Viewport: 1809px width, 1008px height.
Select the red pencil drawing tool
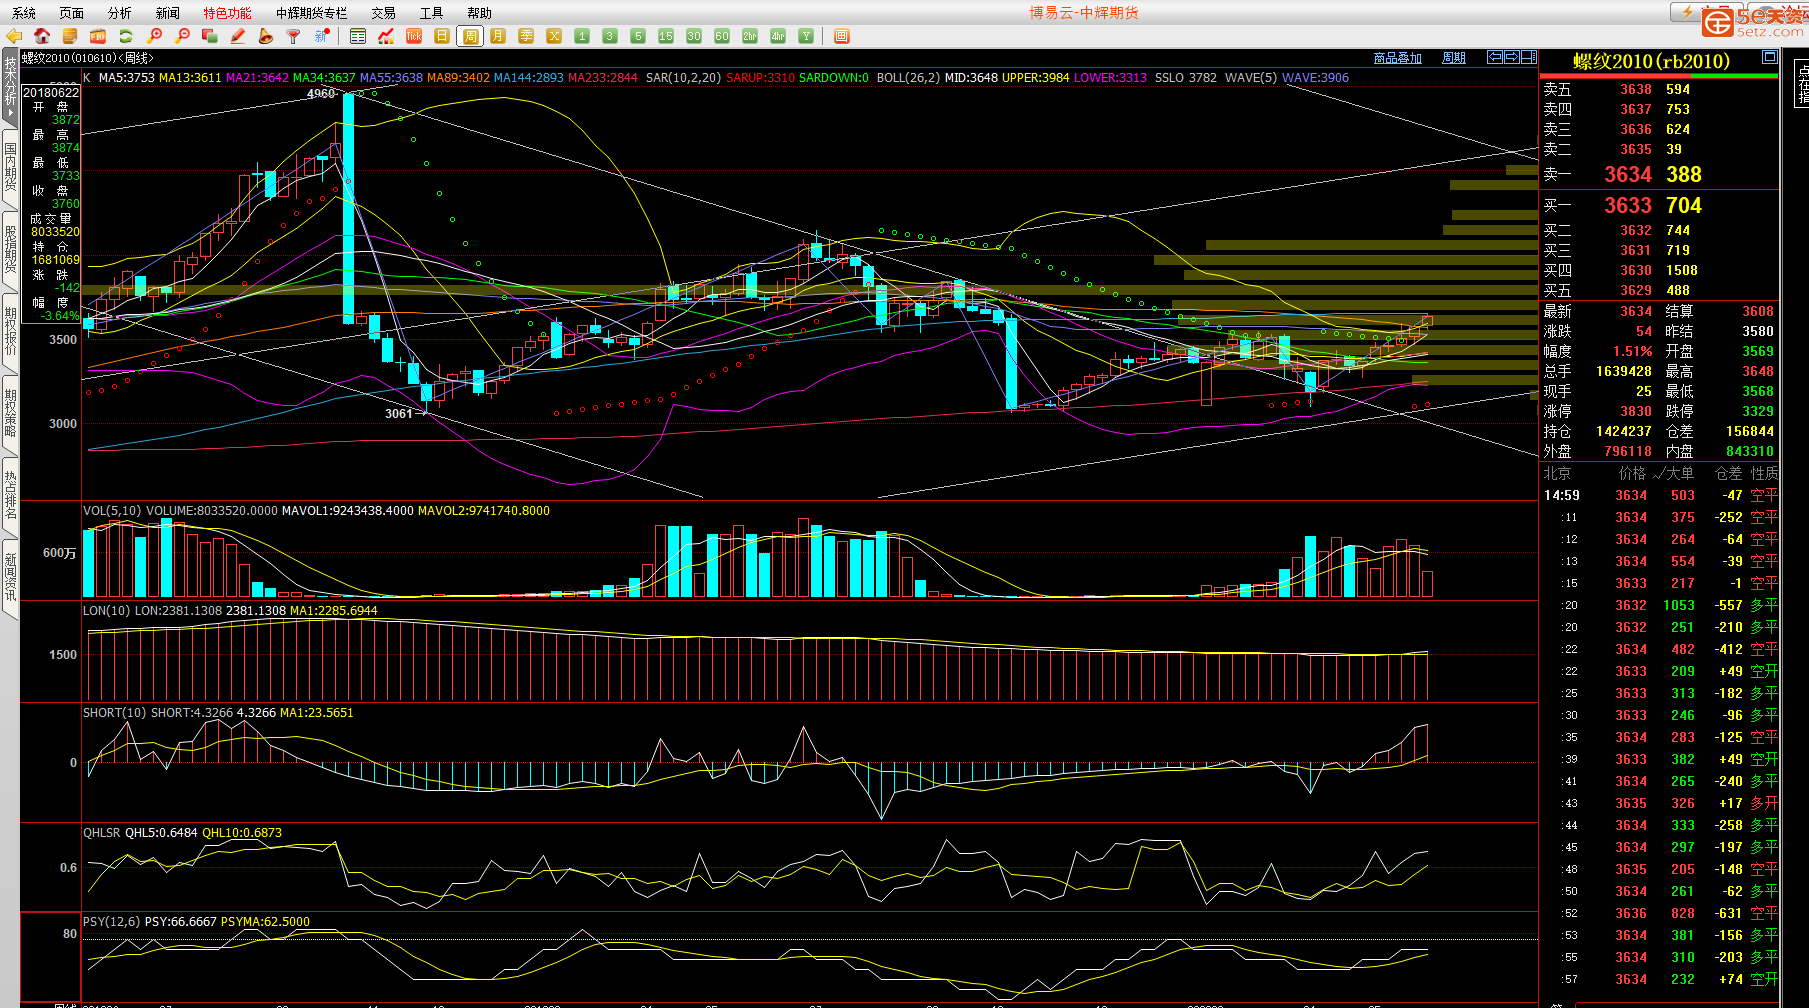[x=238, y=36]
